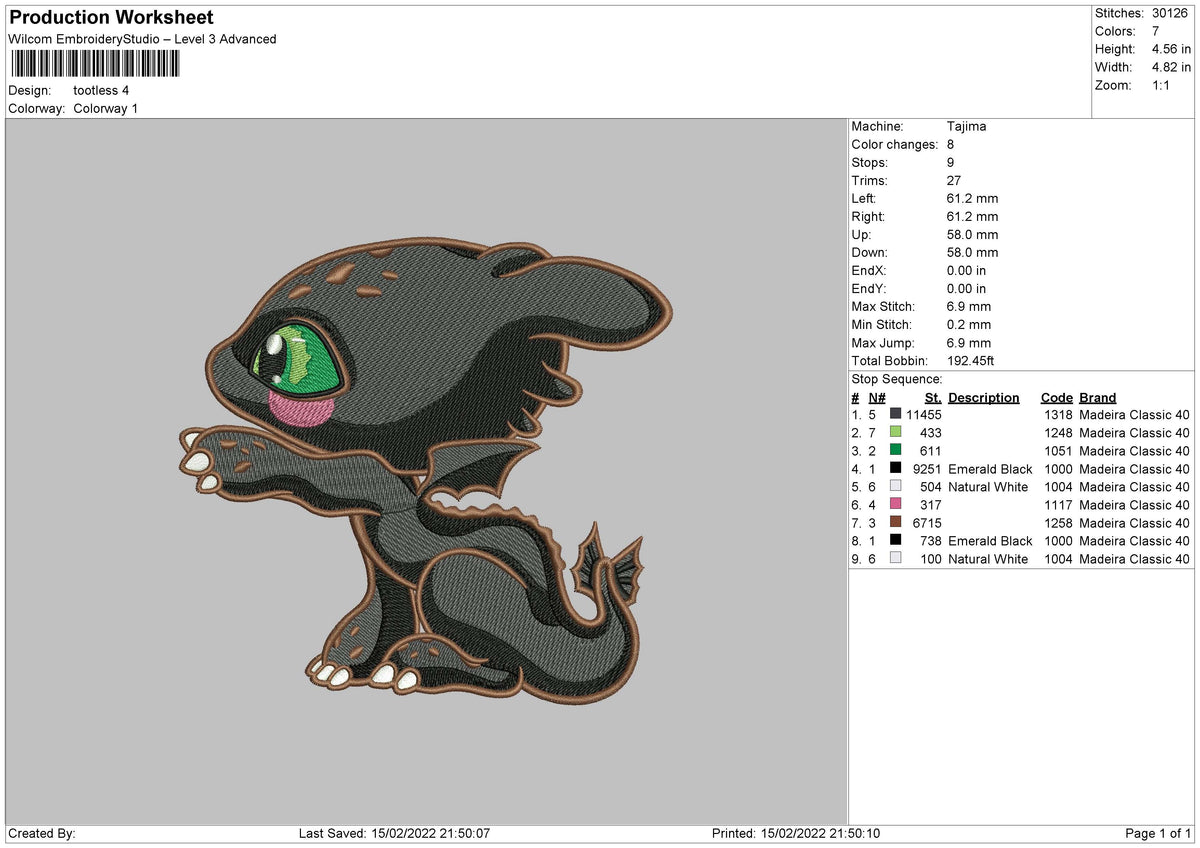Click the pink swatch for stop 6
The height and width of the screenshot is (848, 1200).
pyautogui.click(x=895, y=504)
